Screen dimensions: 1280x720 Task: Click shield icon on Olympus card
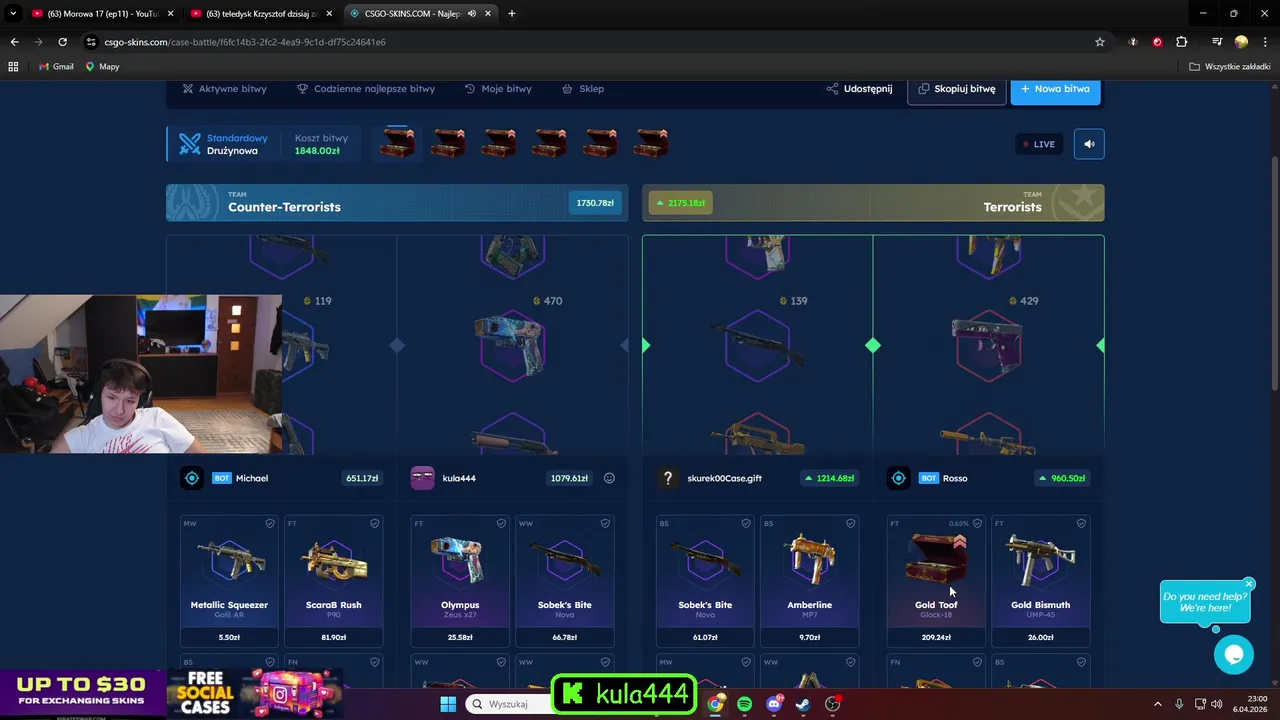click(501, 523)
